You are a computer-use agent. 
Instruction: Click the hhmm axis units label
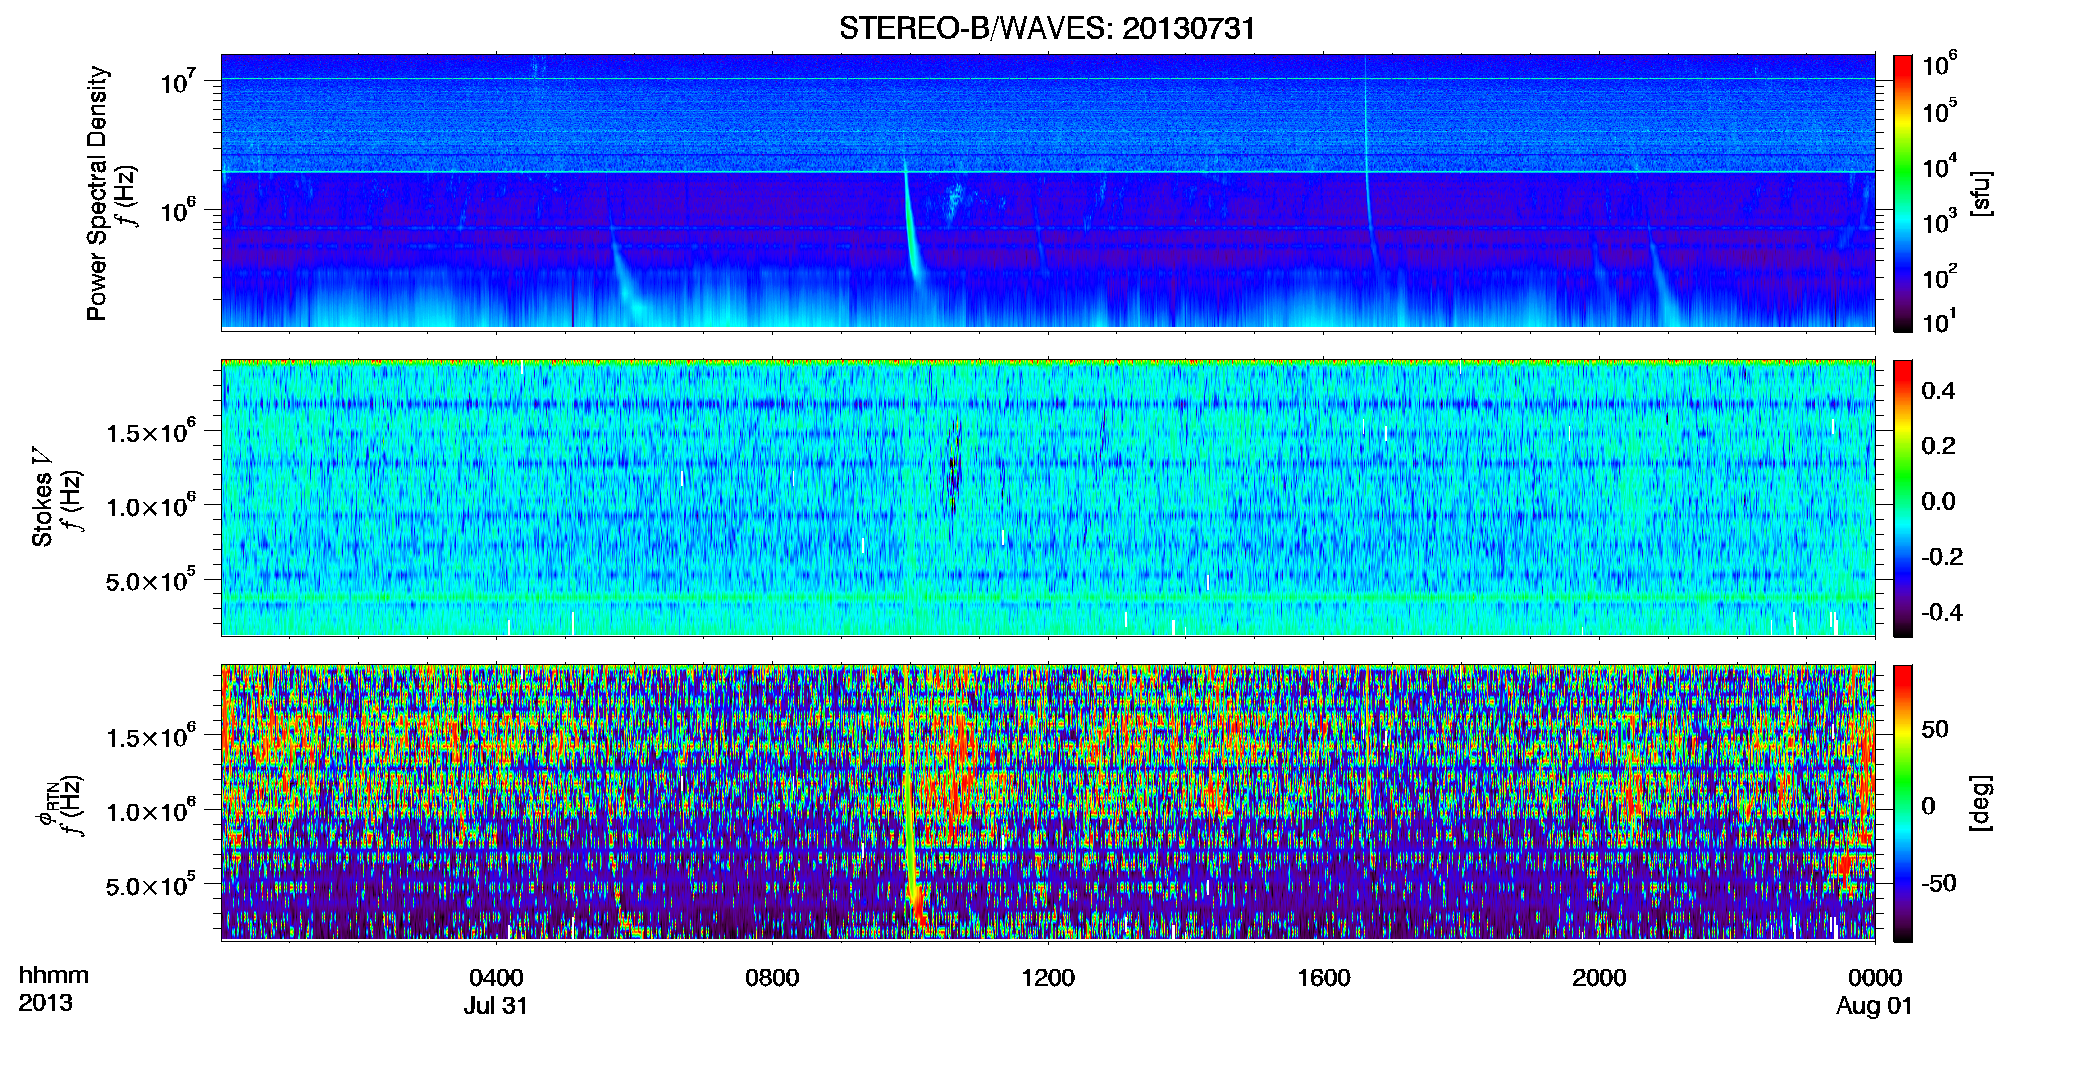coord(54,976)
